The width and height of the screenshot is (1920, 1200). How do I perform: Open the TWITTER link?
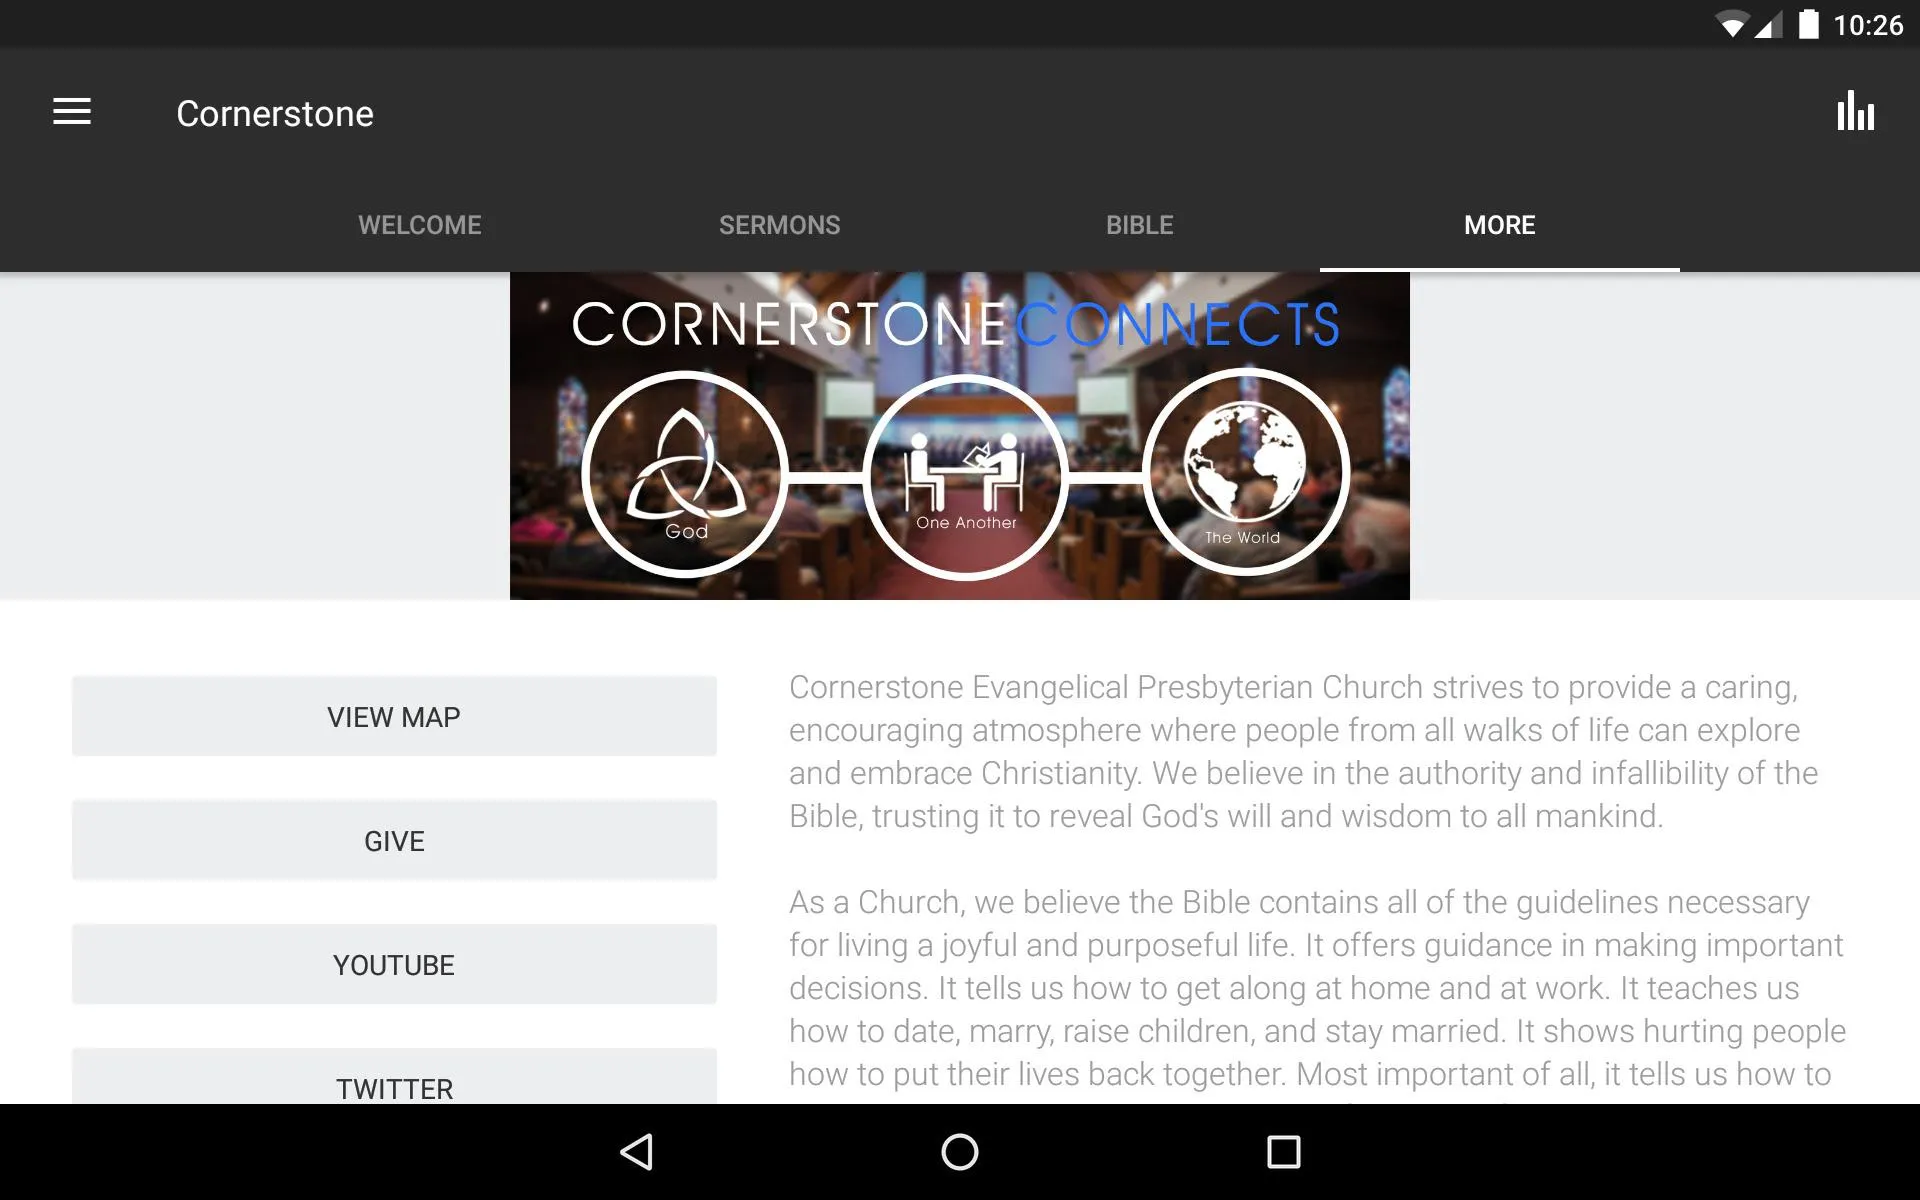click(394, 1089)
